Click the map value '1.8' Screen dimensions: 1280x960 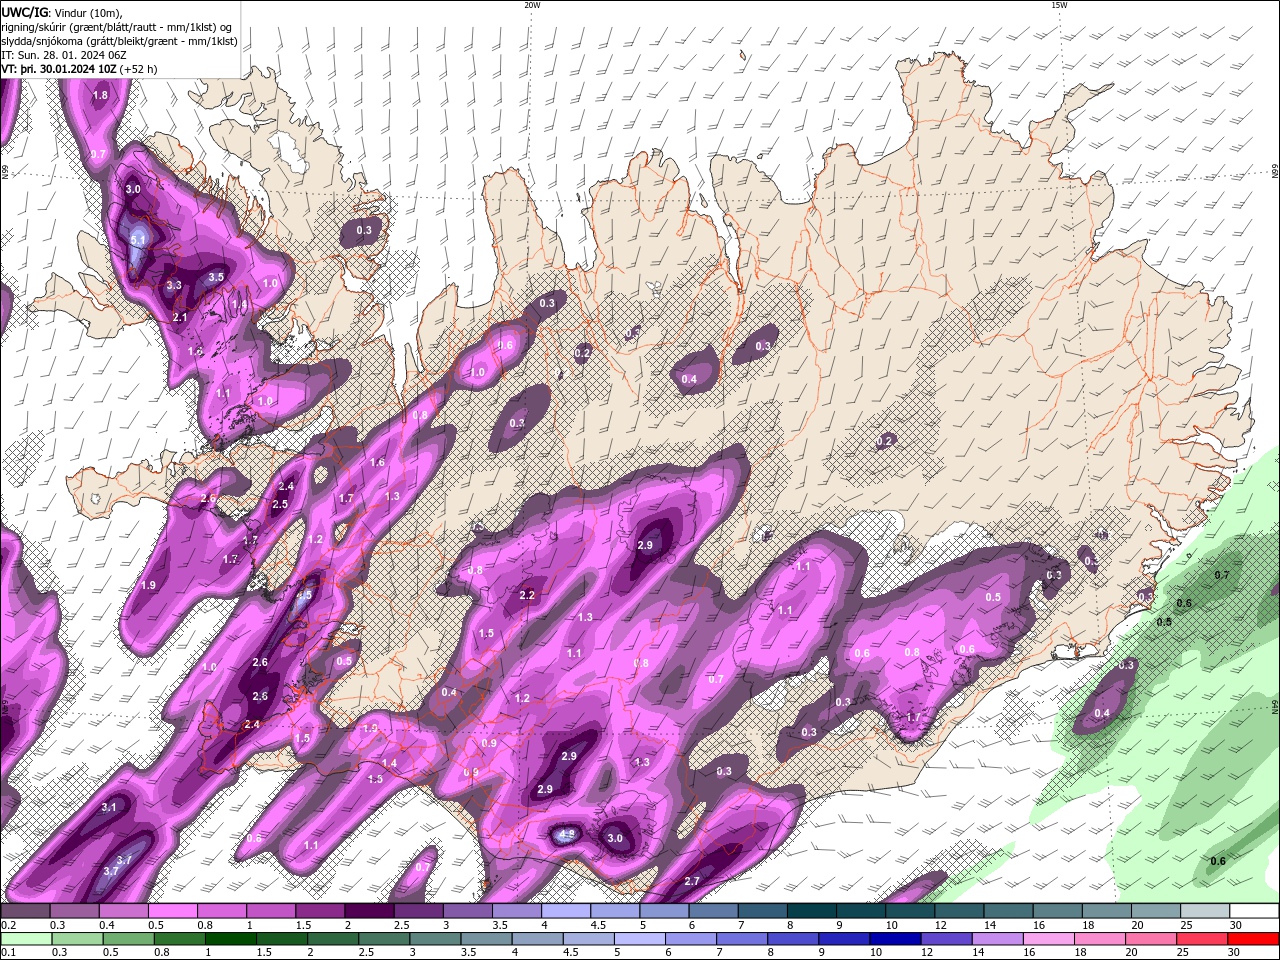pyautogui.click(x=100, y=96)
